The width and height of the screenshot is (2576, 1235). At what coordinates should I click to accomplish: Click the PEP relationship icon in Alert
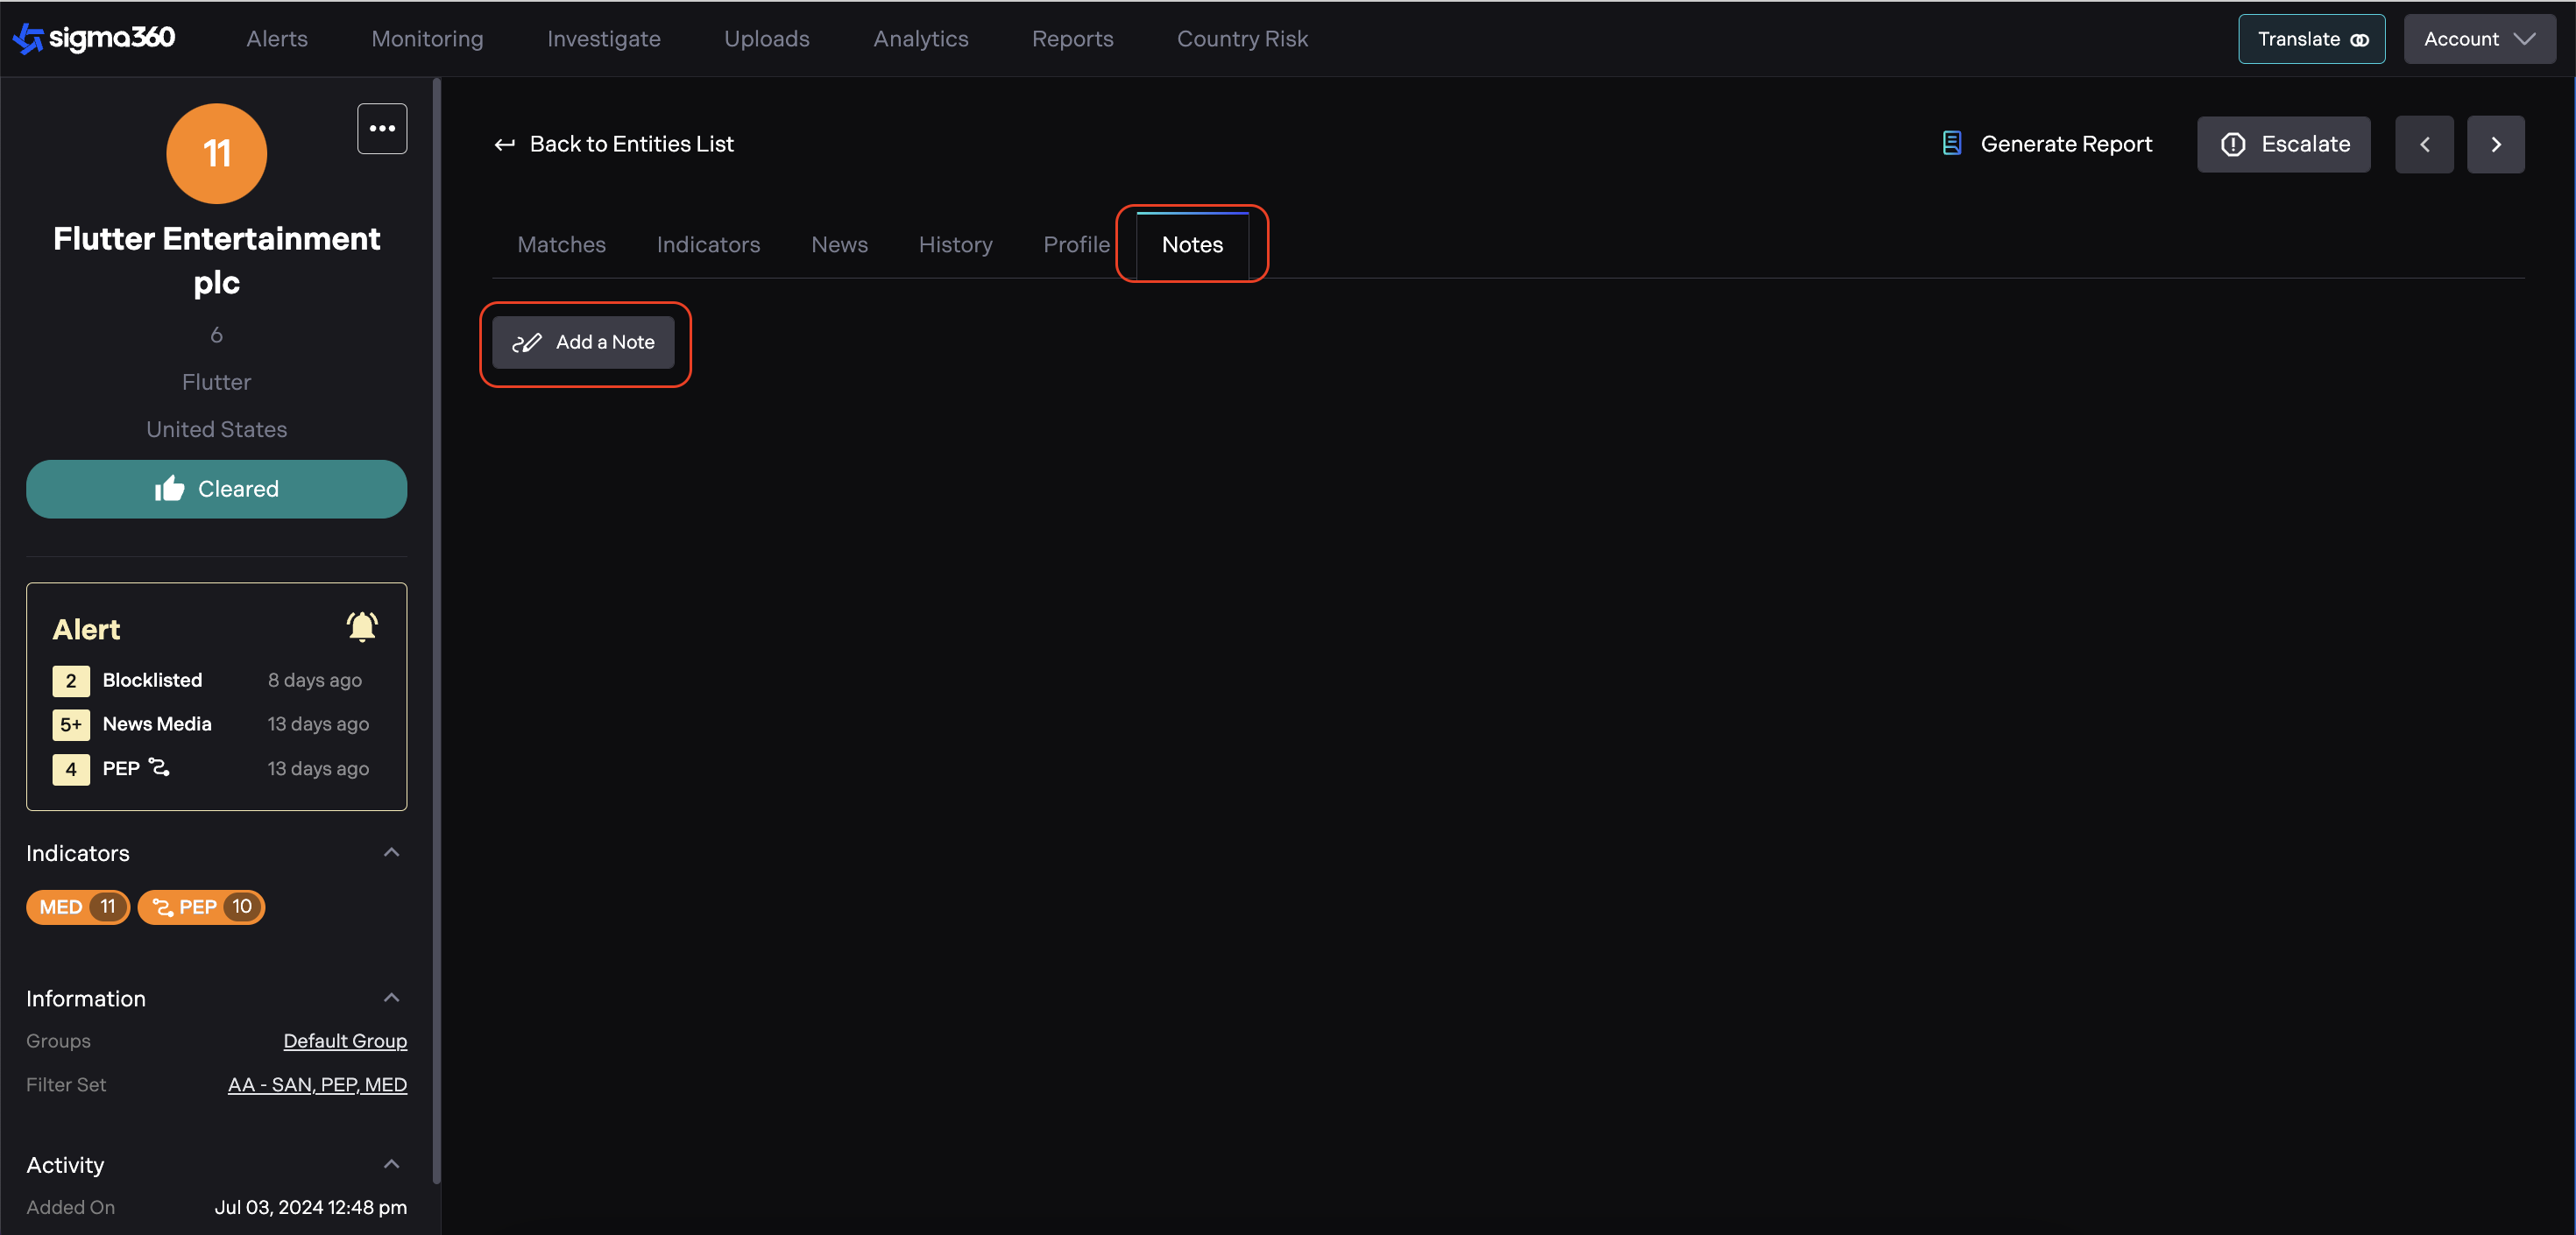[x=159, y=767]
